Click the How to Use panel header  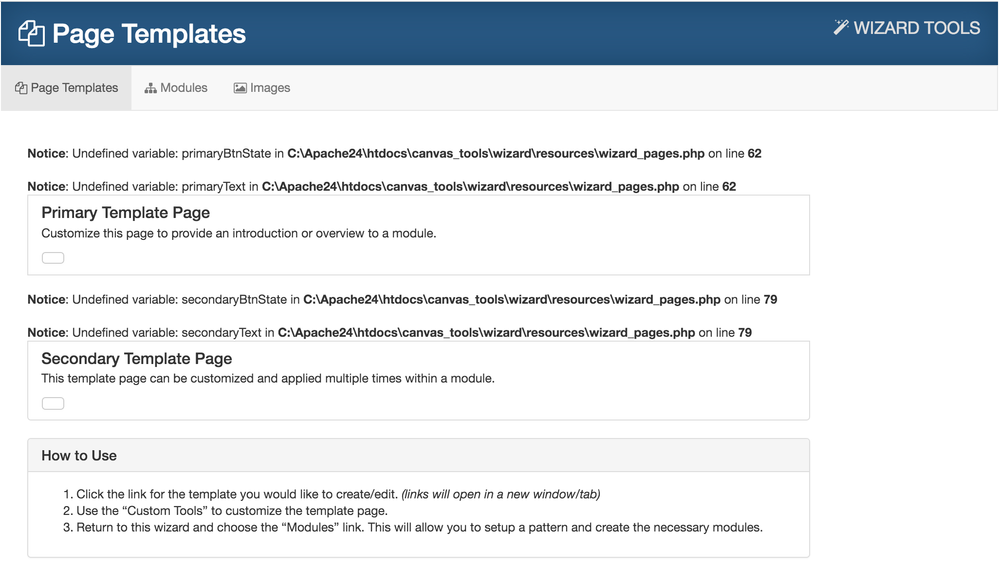(79, 455)
